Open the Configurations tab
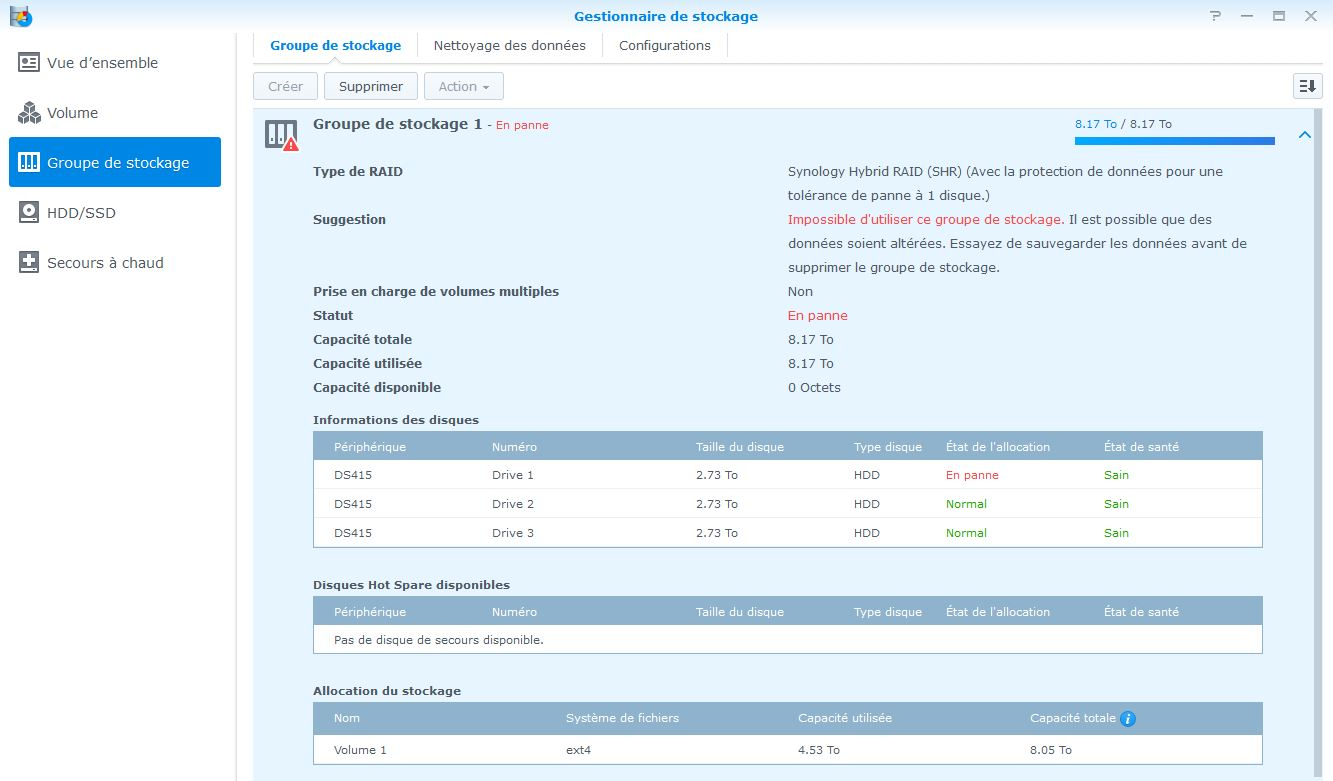Image resolution: width=1333 pixels, height=781 pixels. (664, 45)
